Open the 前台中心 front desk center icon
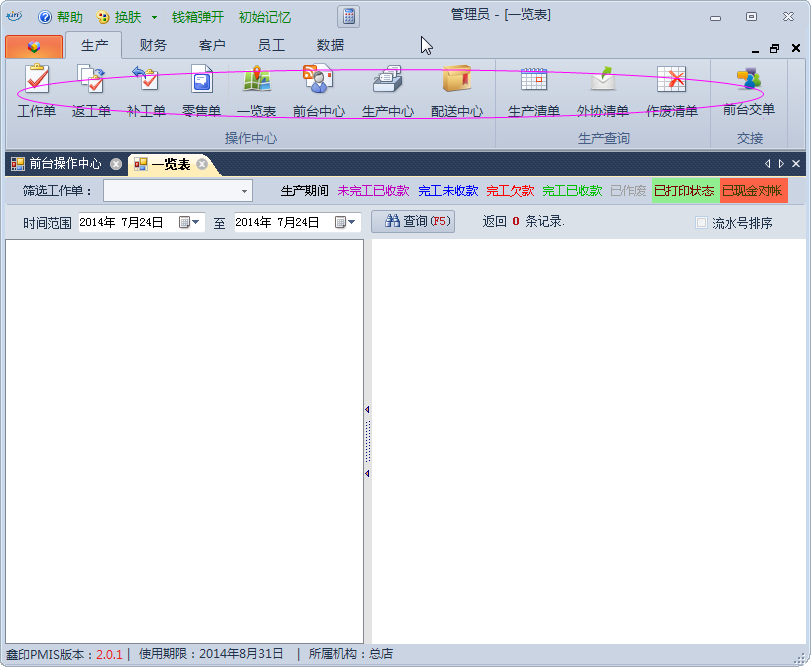This screenshot has height=667, width=811. pos(319,91)
